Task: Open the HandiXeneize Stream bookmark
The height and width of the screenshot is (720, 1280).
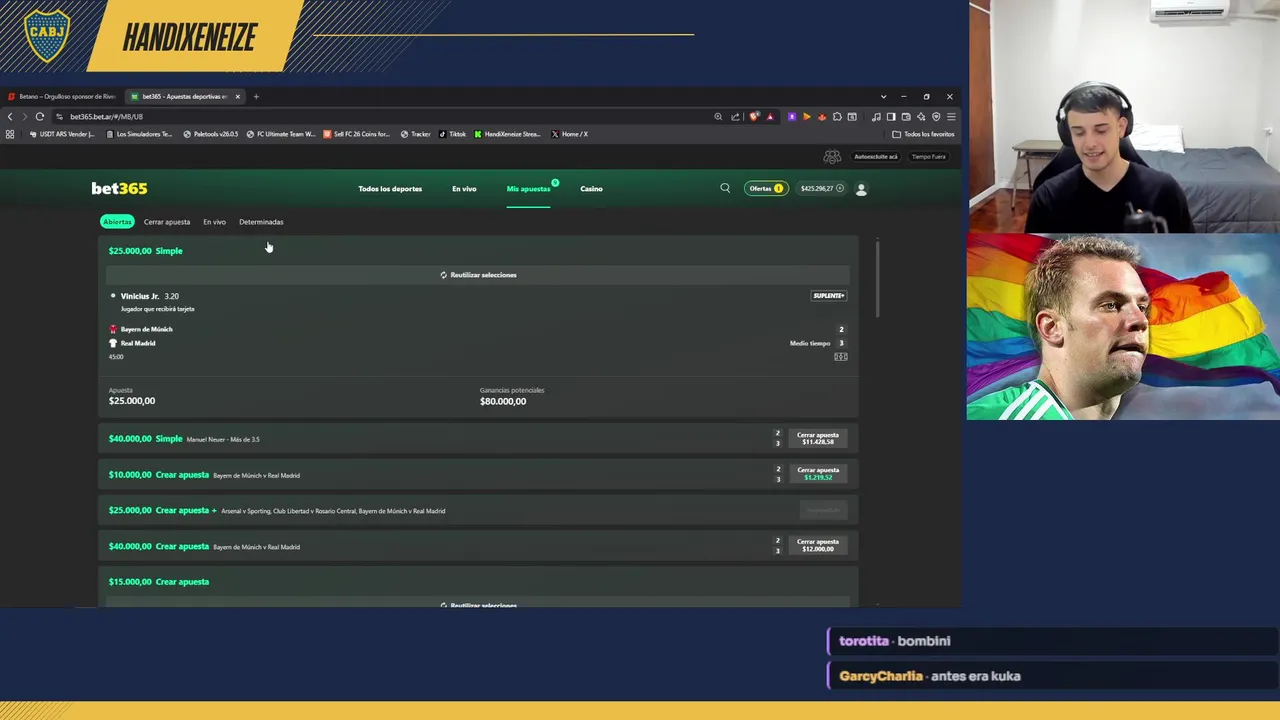Action: (x=508, y=134)
